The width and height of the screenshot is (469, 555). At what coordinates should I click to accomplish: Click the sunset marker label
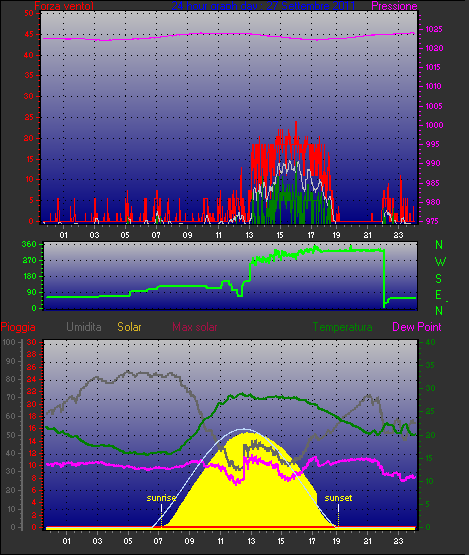[x=338, y=498]
